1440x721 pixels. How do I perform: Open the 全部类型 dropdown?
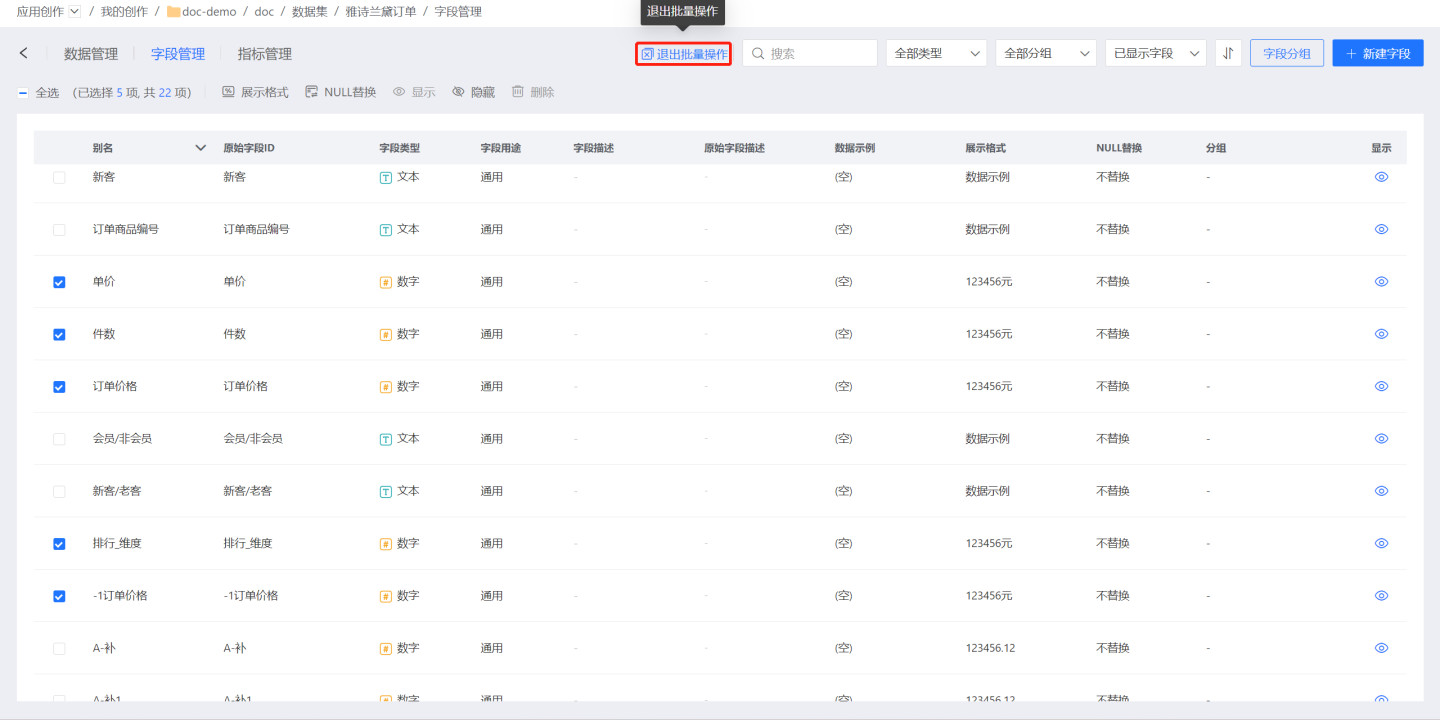coord(936,53)
